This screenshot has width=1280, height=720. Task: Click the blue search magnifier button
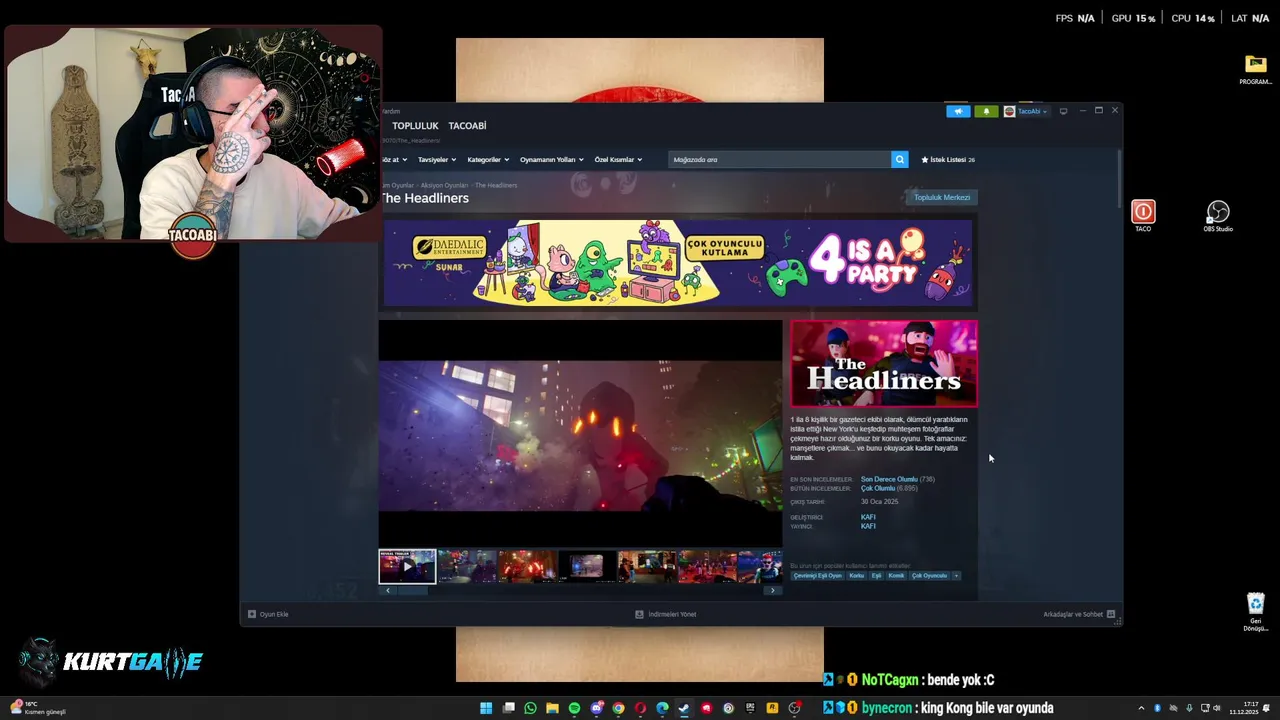pos(900,159)
